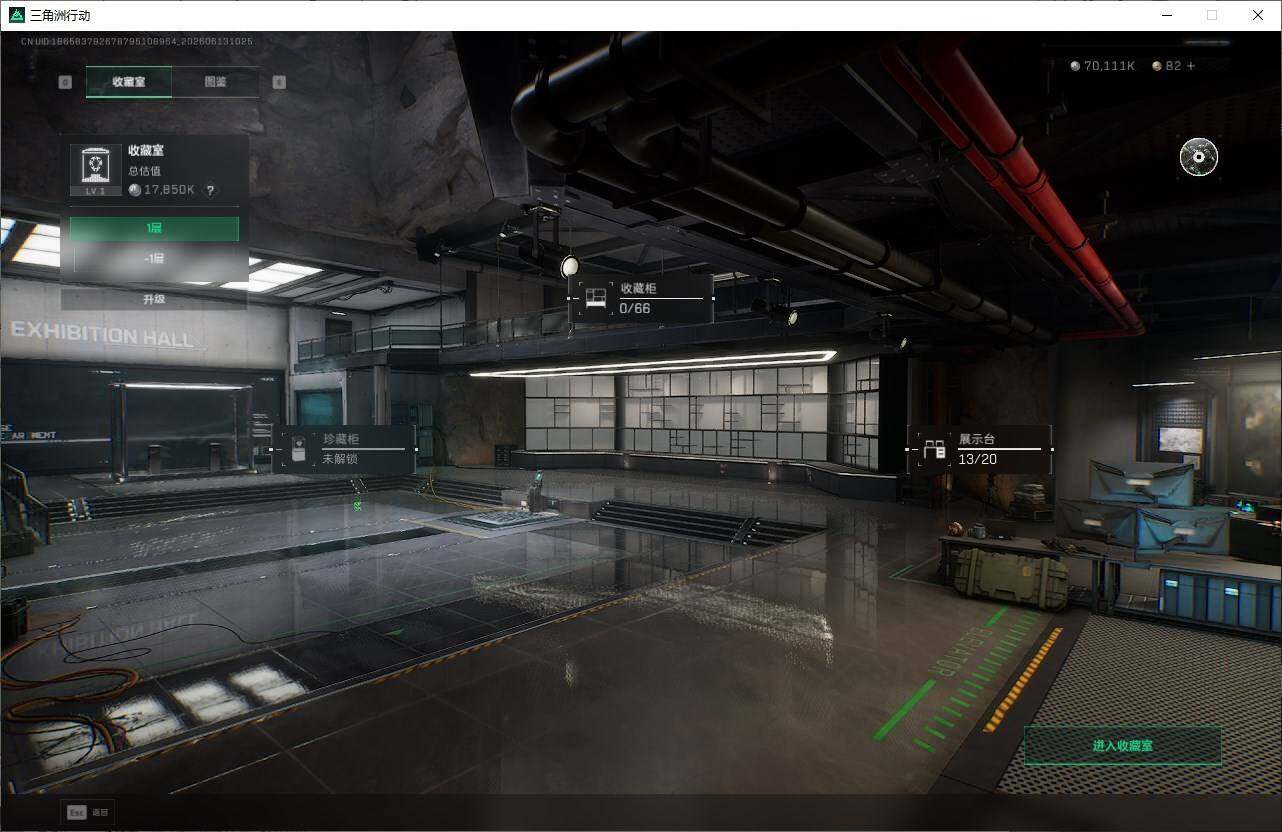
Task: Click the 82 gold currency amount
Action: pyautogui.click(x=1173, y=66)
